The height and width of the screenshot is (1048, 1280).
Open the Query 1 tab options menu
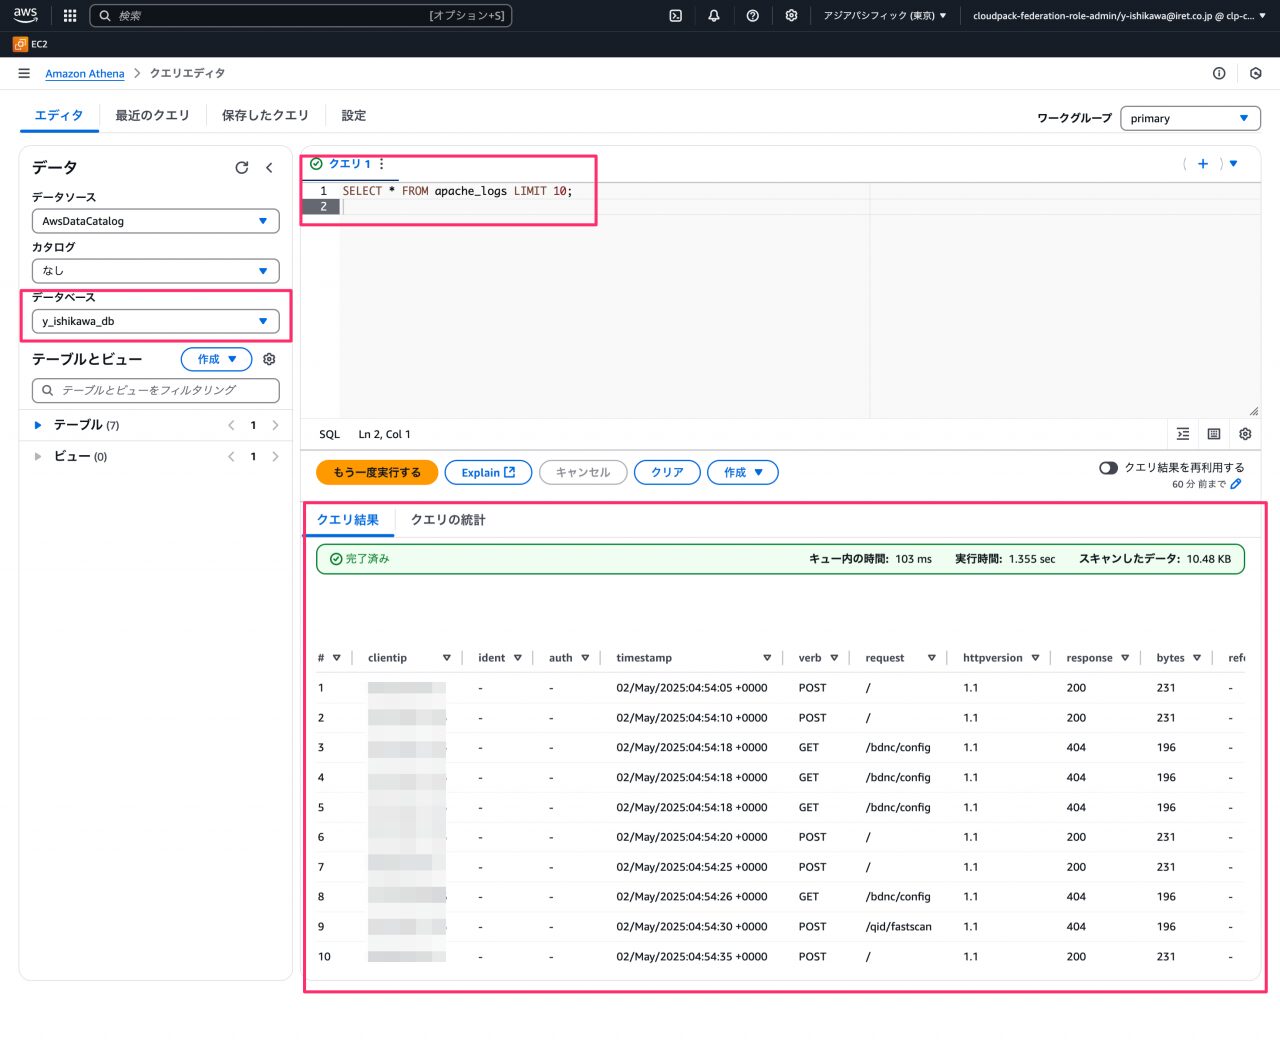(x=381, y=163)
